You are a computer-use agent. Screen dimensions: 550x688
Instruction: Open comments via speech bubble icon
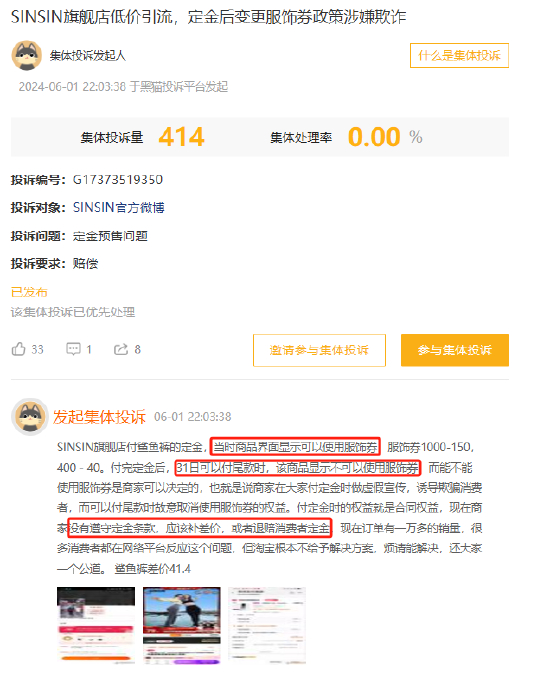(73, 349)
